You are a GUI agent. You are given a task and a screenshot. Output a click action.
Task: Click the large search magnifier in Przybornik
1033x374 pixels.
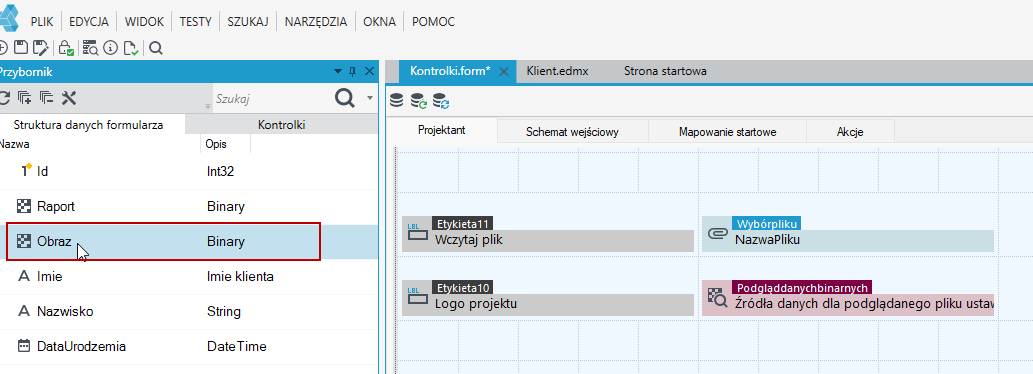click(345, 98)
